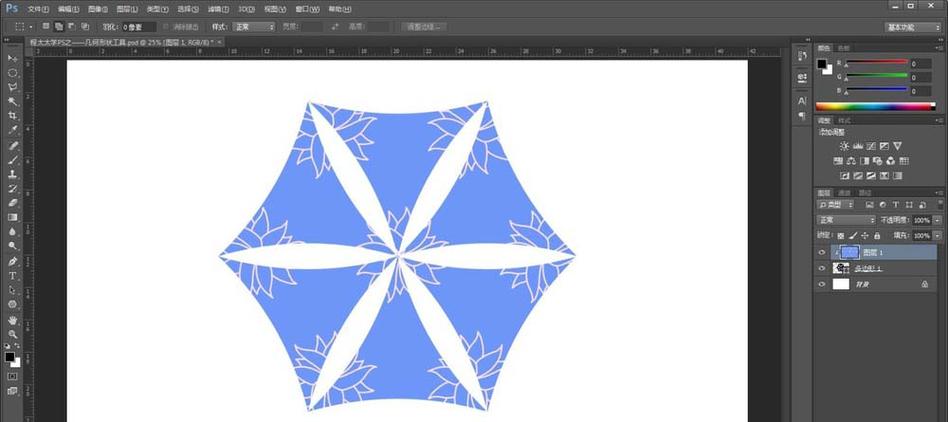Open the 文件 menu
The height and width of the screenshot is (422, 948).
(38, 8)
